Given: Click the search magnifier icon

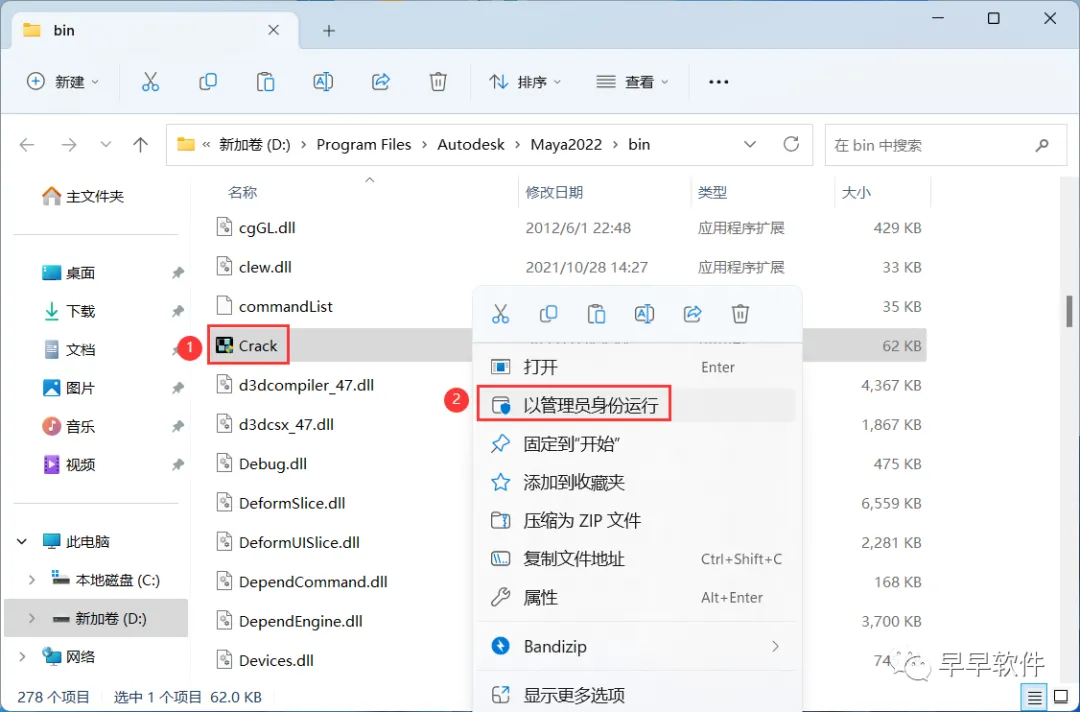Looking at the screenshot, I should pyautogui.click(x=1042, y=145).
